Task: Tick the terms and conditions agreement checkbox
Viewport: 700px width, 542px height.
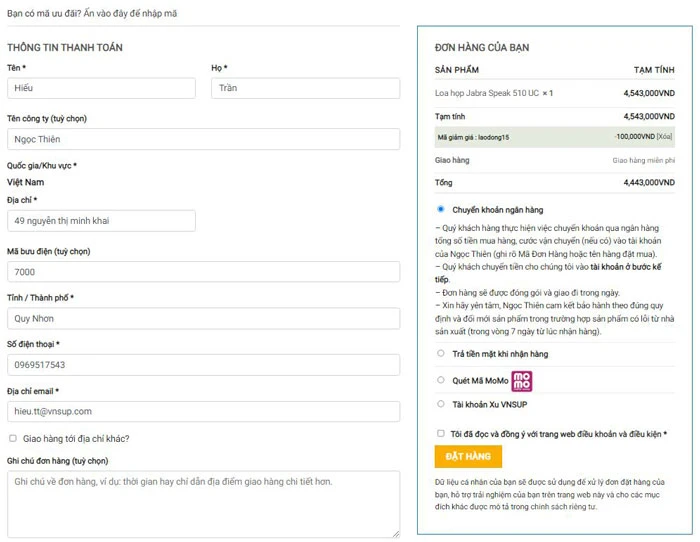Action: 441,434
